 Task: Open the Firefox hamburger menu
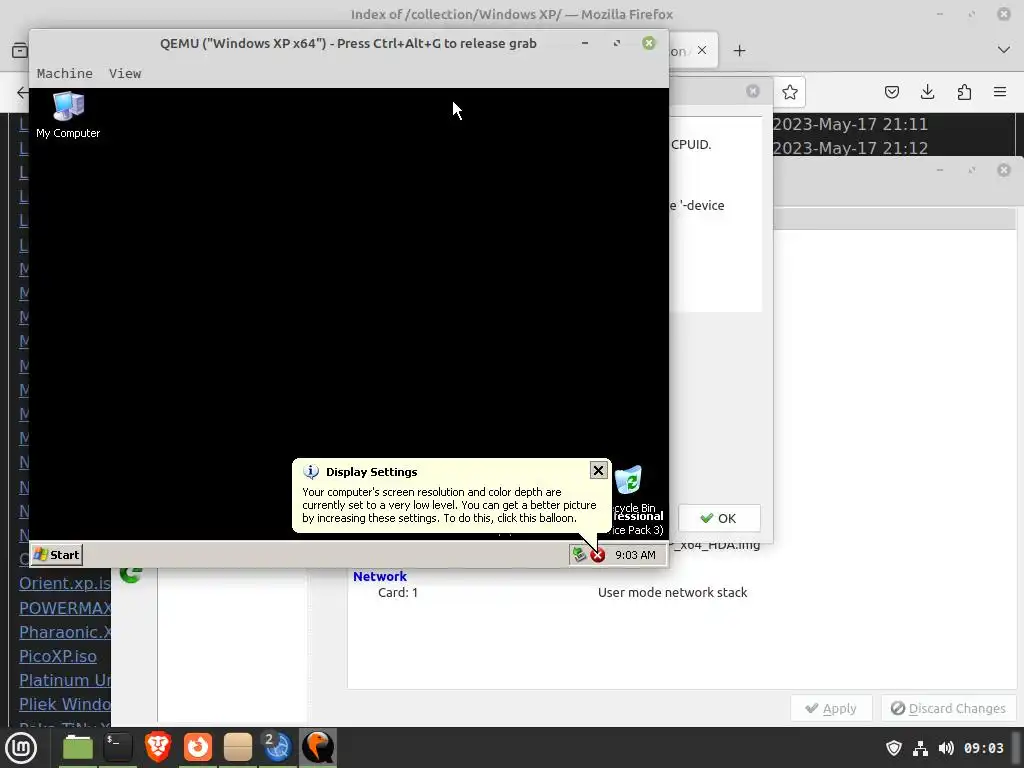point(1000,92)
